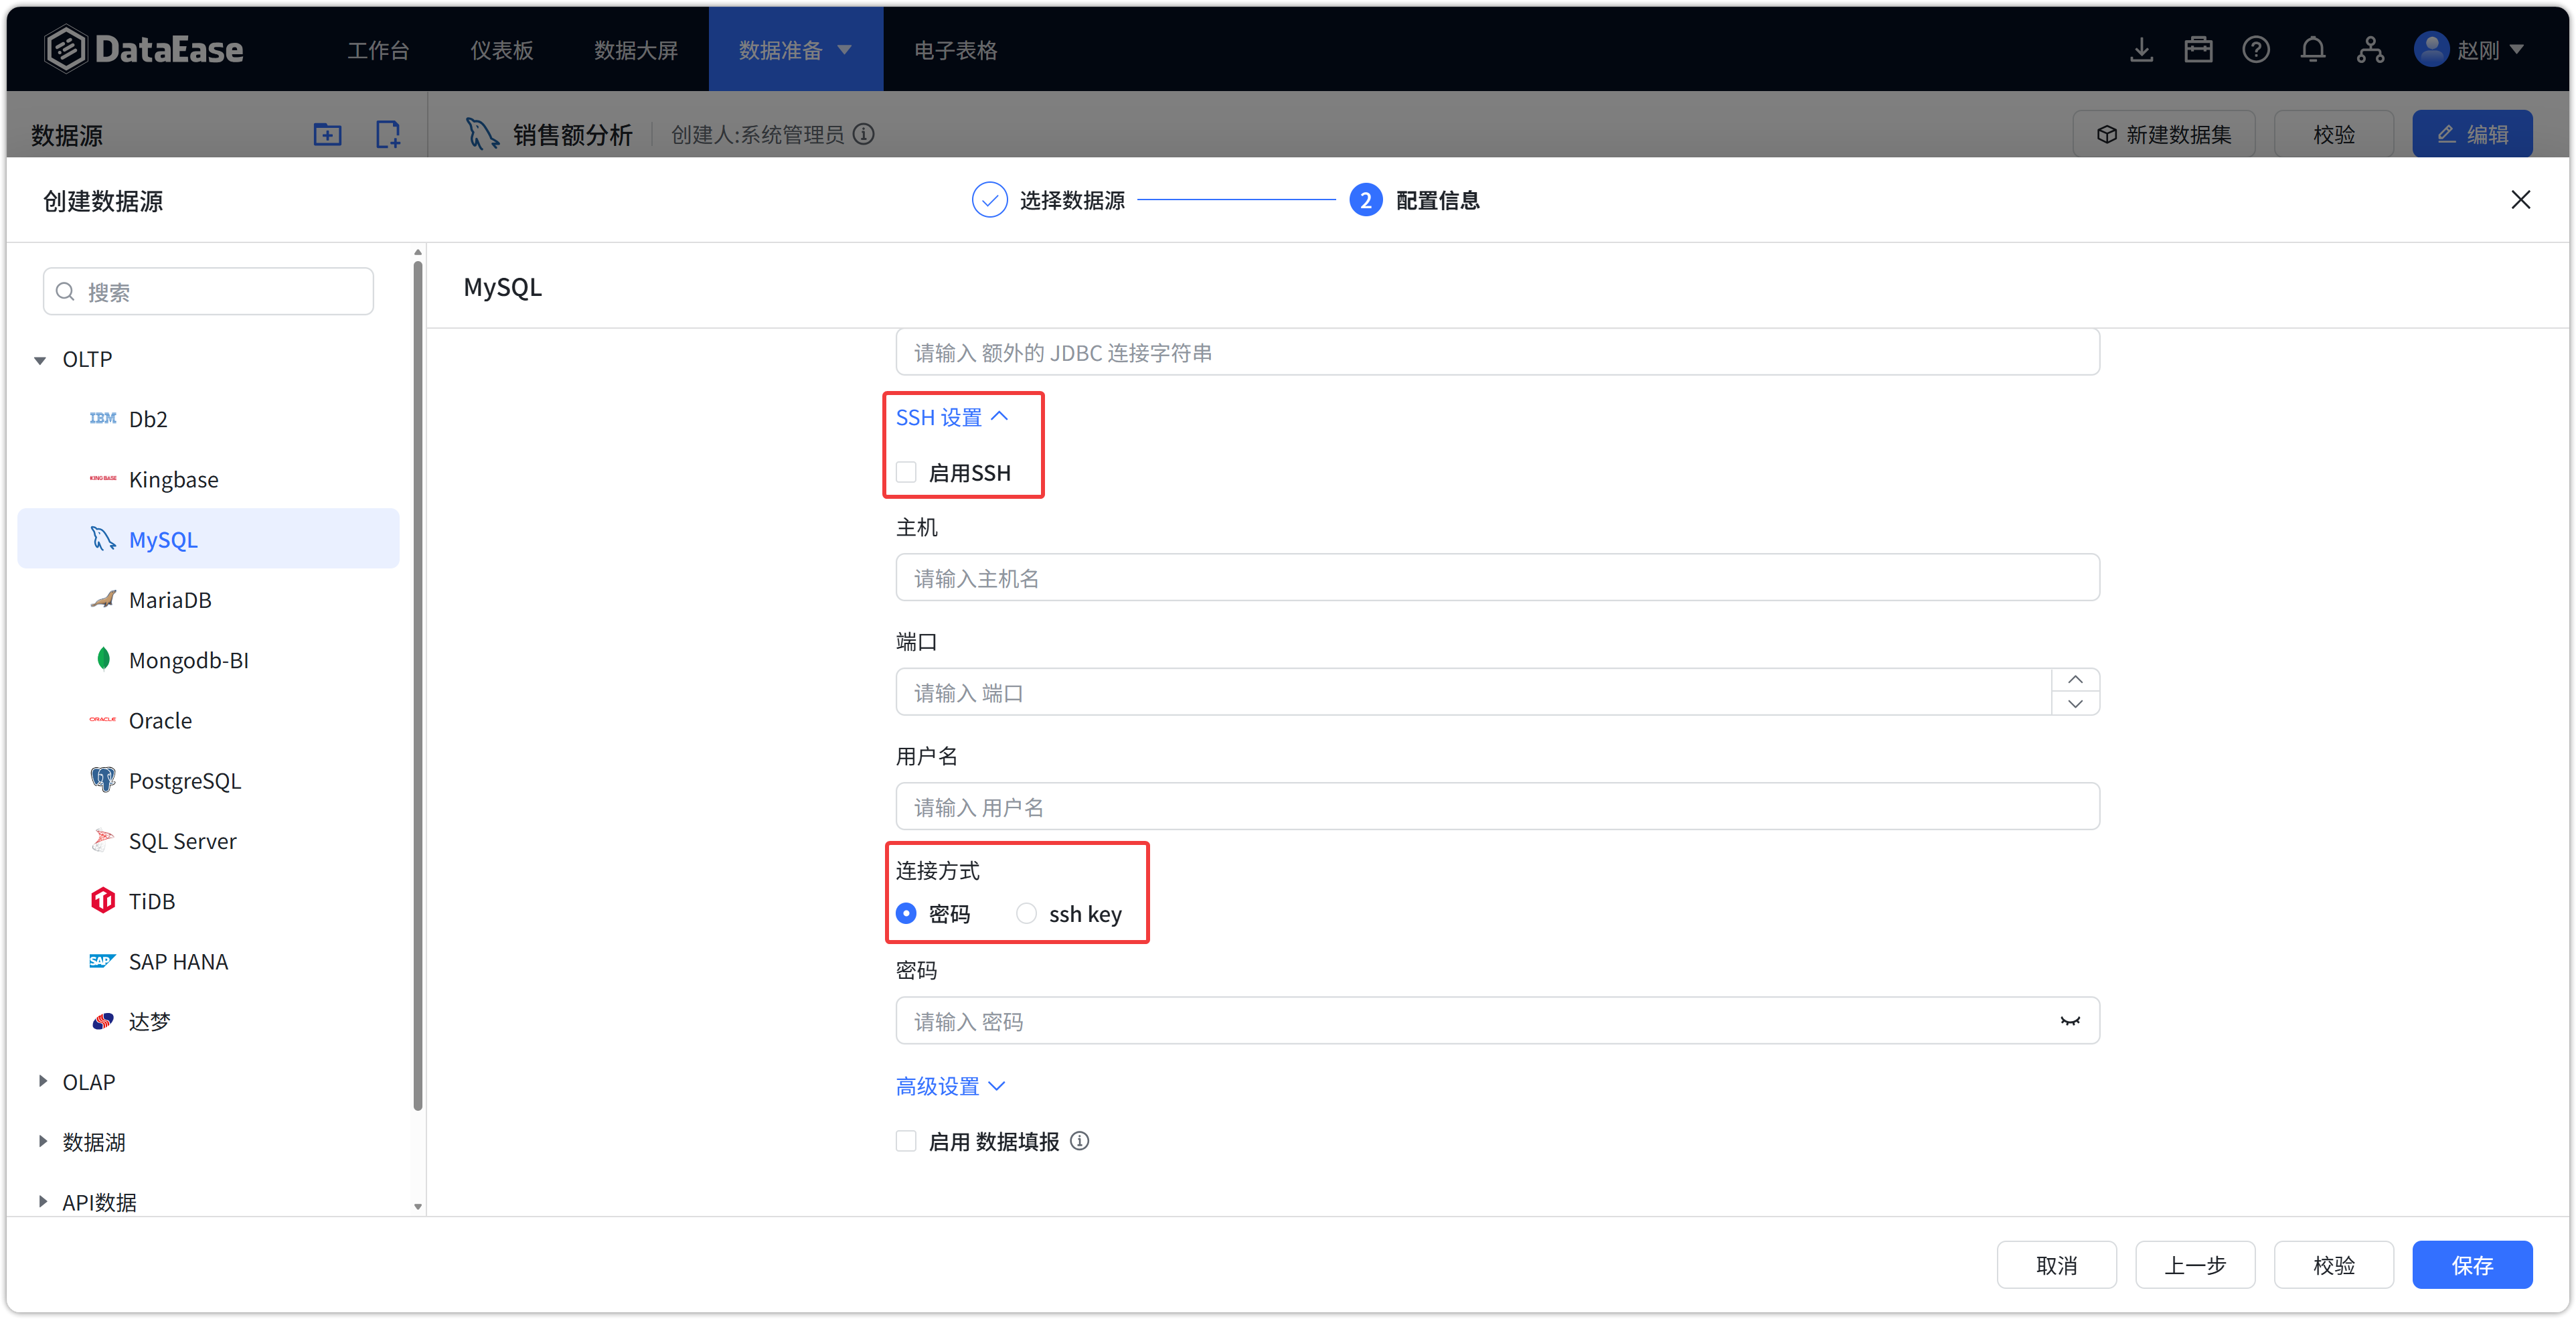Show password with the eye icon
Image resolution: width=2576 pixels, height=1319 pixels.
(2070, 1021)
